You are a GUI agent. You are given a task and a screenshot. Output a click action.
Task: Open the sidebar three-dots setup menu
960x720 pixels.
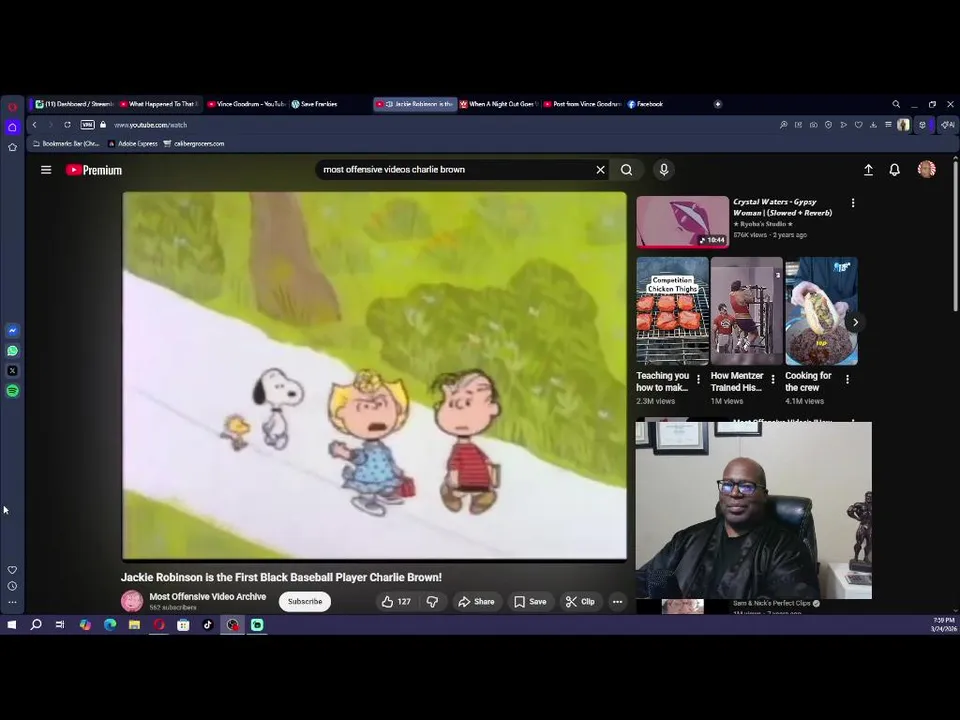[x=12, y=602]
